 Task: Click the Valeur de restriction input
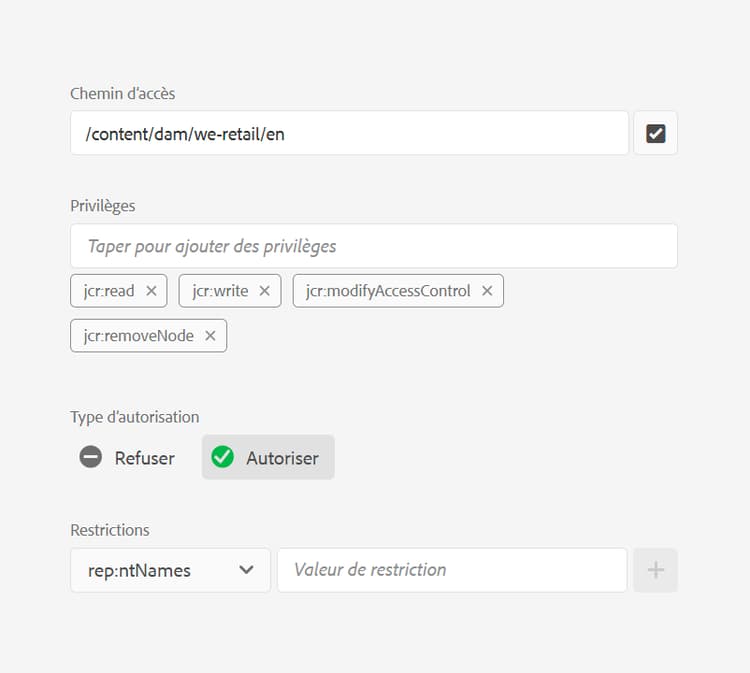click(x=452, y=570)
